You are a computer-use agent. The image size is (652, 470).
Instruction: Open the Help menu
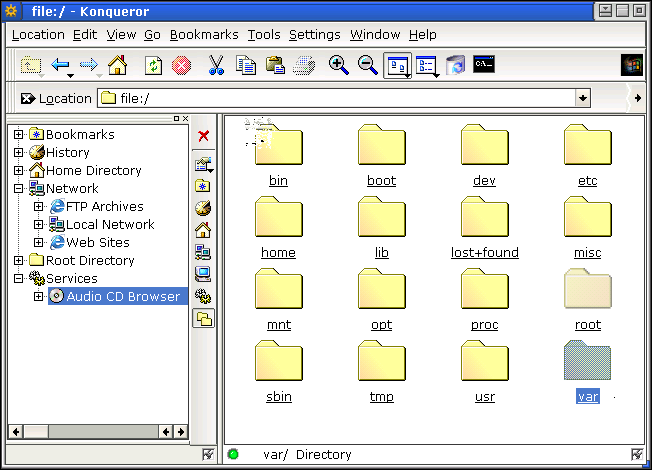[x=422, y=35]
